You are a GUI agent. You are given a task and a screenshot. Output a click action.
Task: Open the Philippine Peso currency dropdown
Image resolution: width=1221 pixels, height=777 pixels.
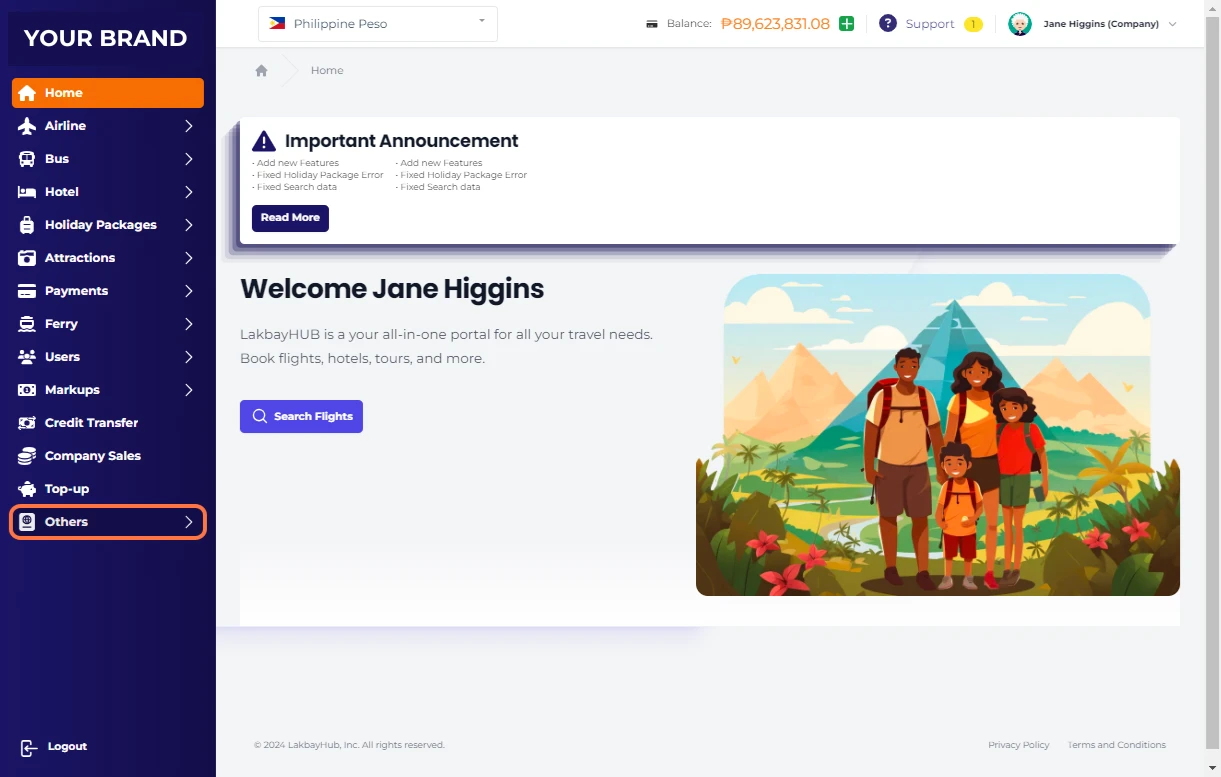point(377,24)
